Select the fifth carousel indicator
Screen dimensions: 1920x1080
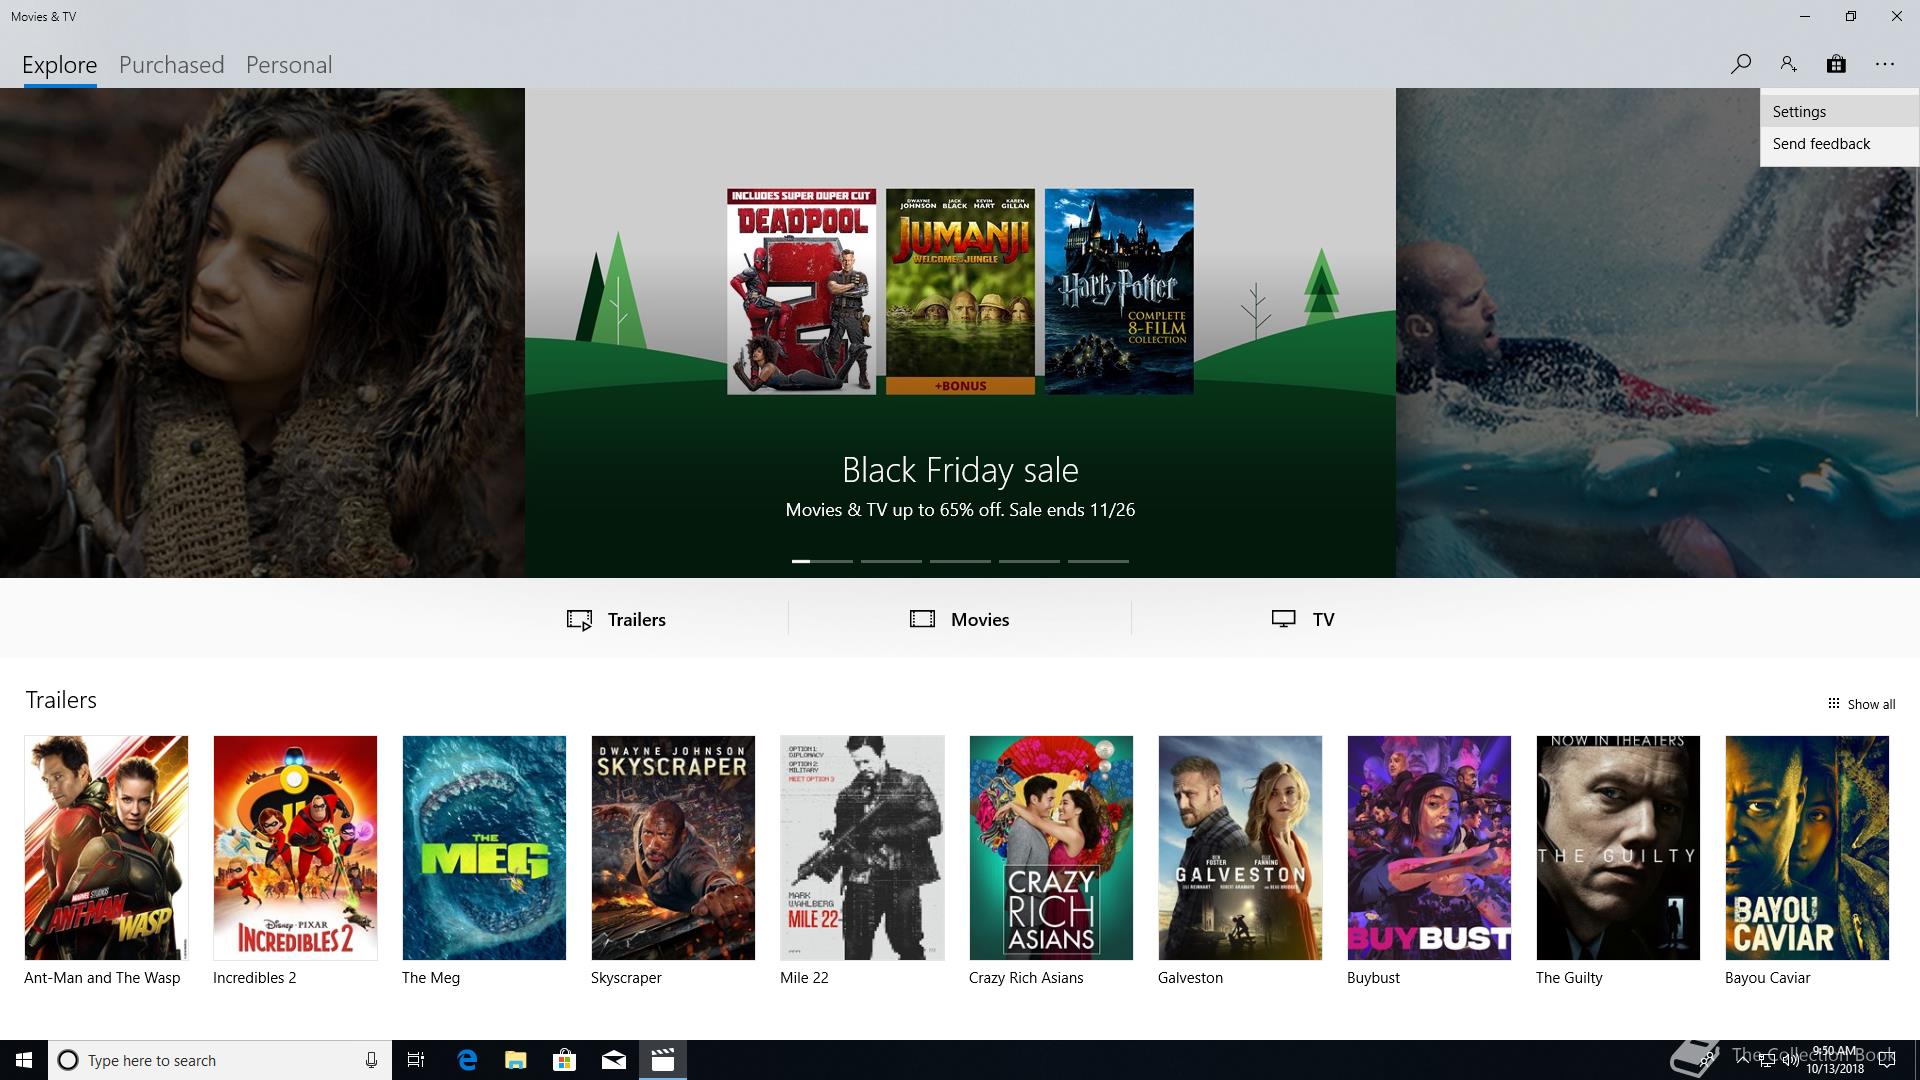click(1098, 561)
